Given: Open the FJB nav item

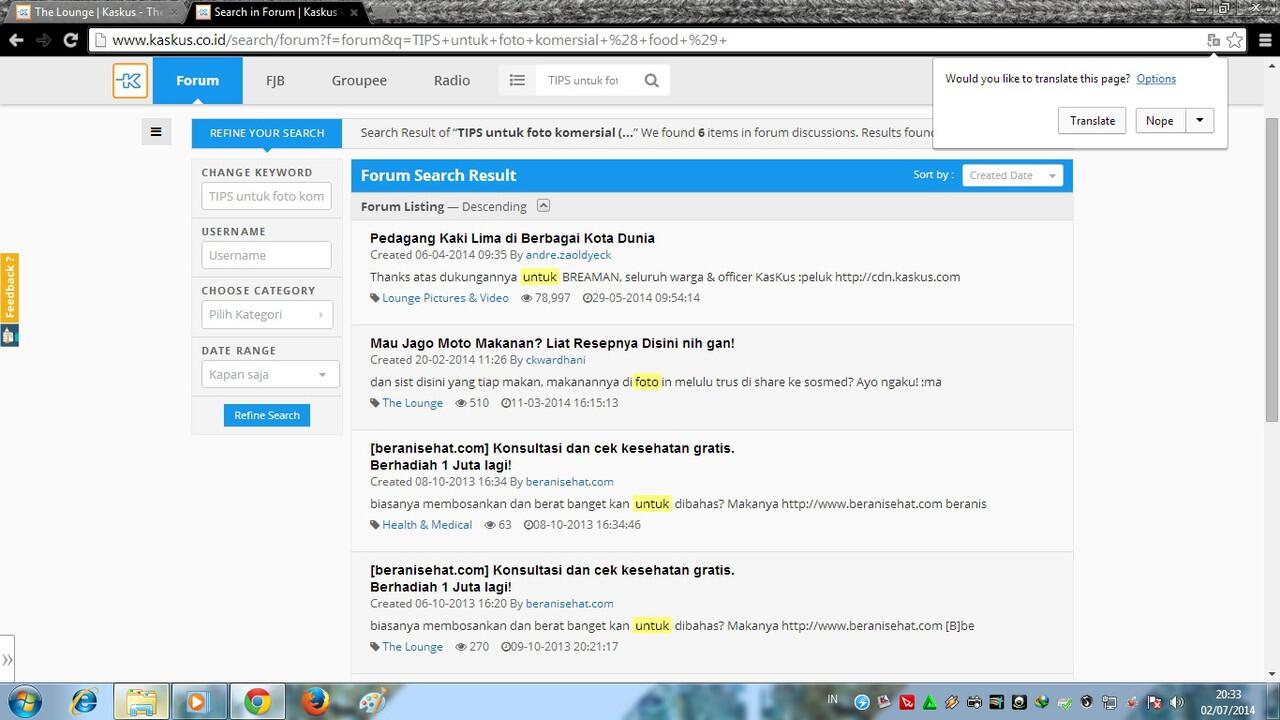Looking at the screenshot, I should coord(275,80).
